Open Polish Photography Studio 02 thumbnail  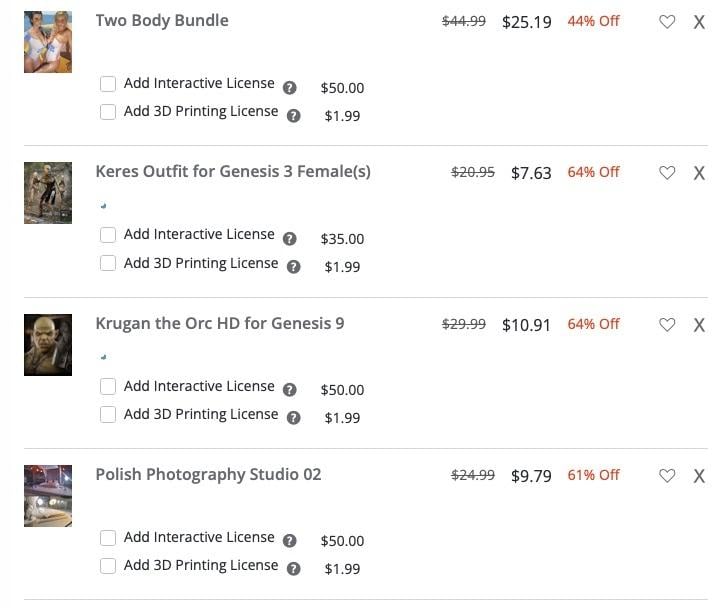point(48,495)
